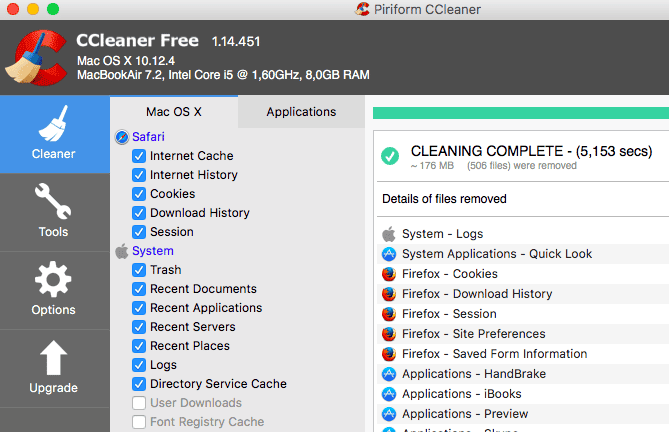Select Applications - Preview row
Screen dimensions: 669x432
pyautogui.click(x=523, y=414)
